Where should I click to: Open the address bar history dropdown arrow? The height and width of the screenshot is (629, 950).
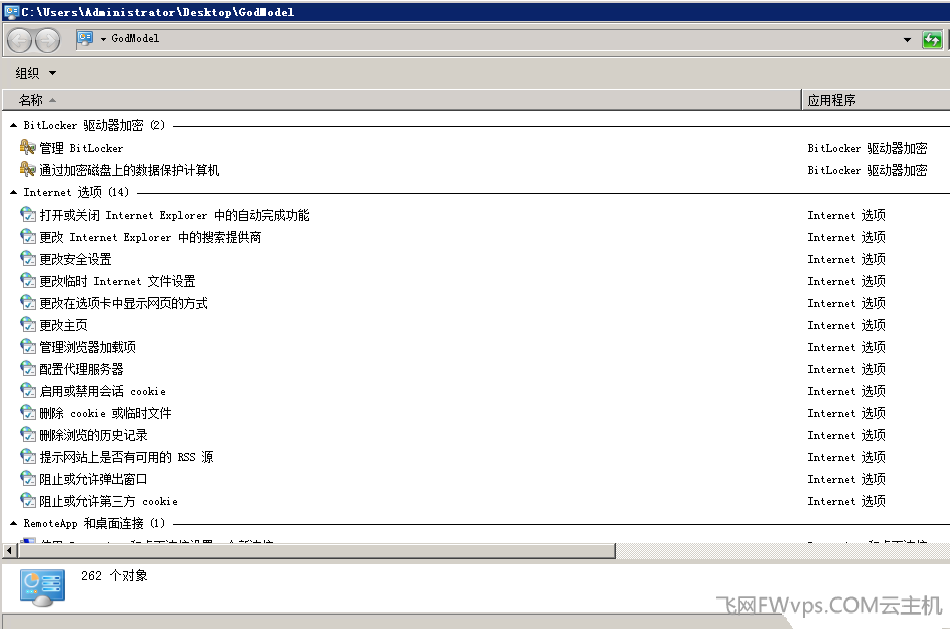[x=907, y=40]
